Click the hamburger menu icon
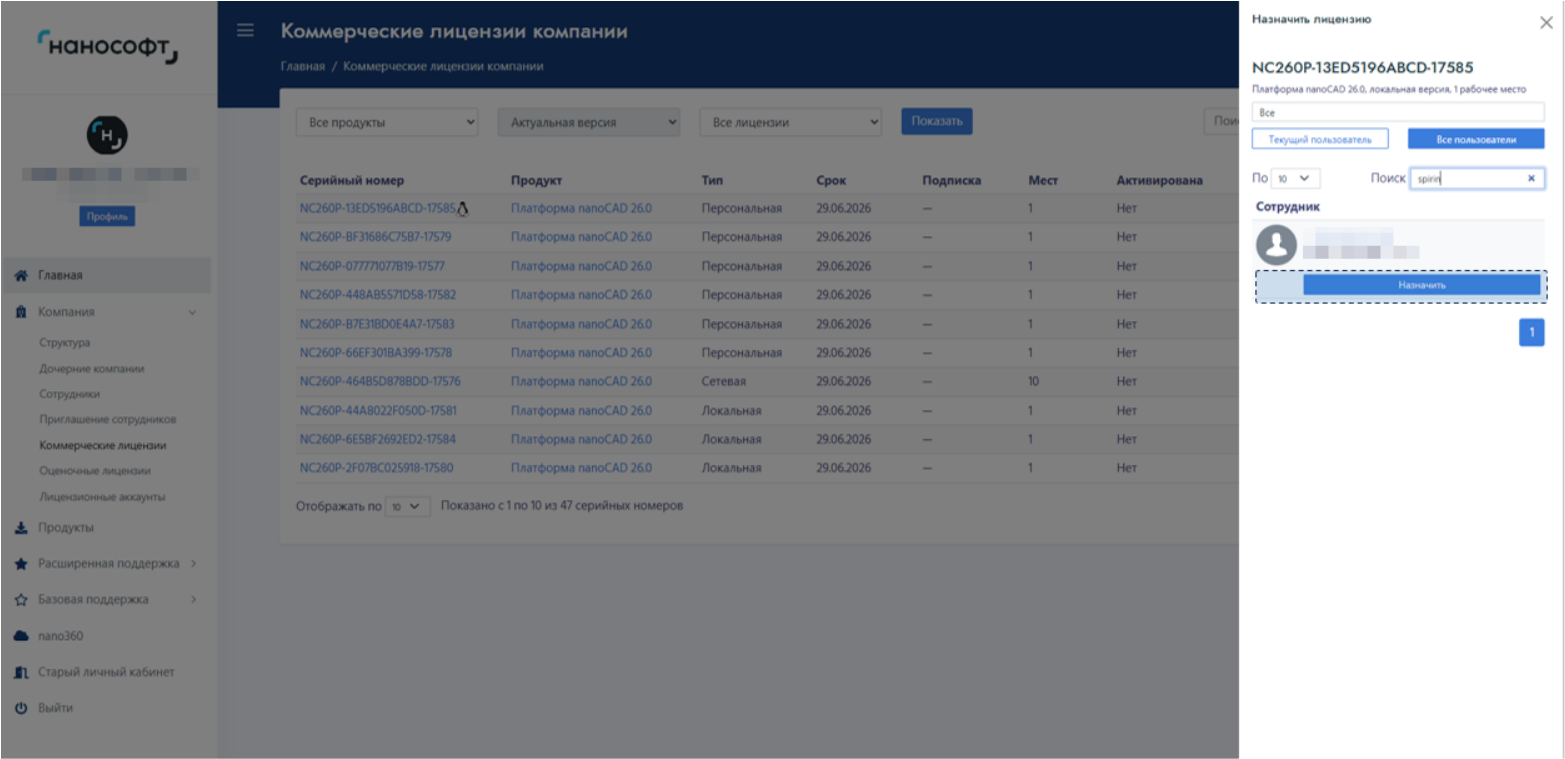Image resolution: width=1565 pixels, height=759 pixels. tap(245, 31)
